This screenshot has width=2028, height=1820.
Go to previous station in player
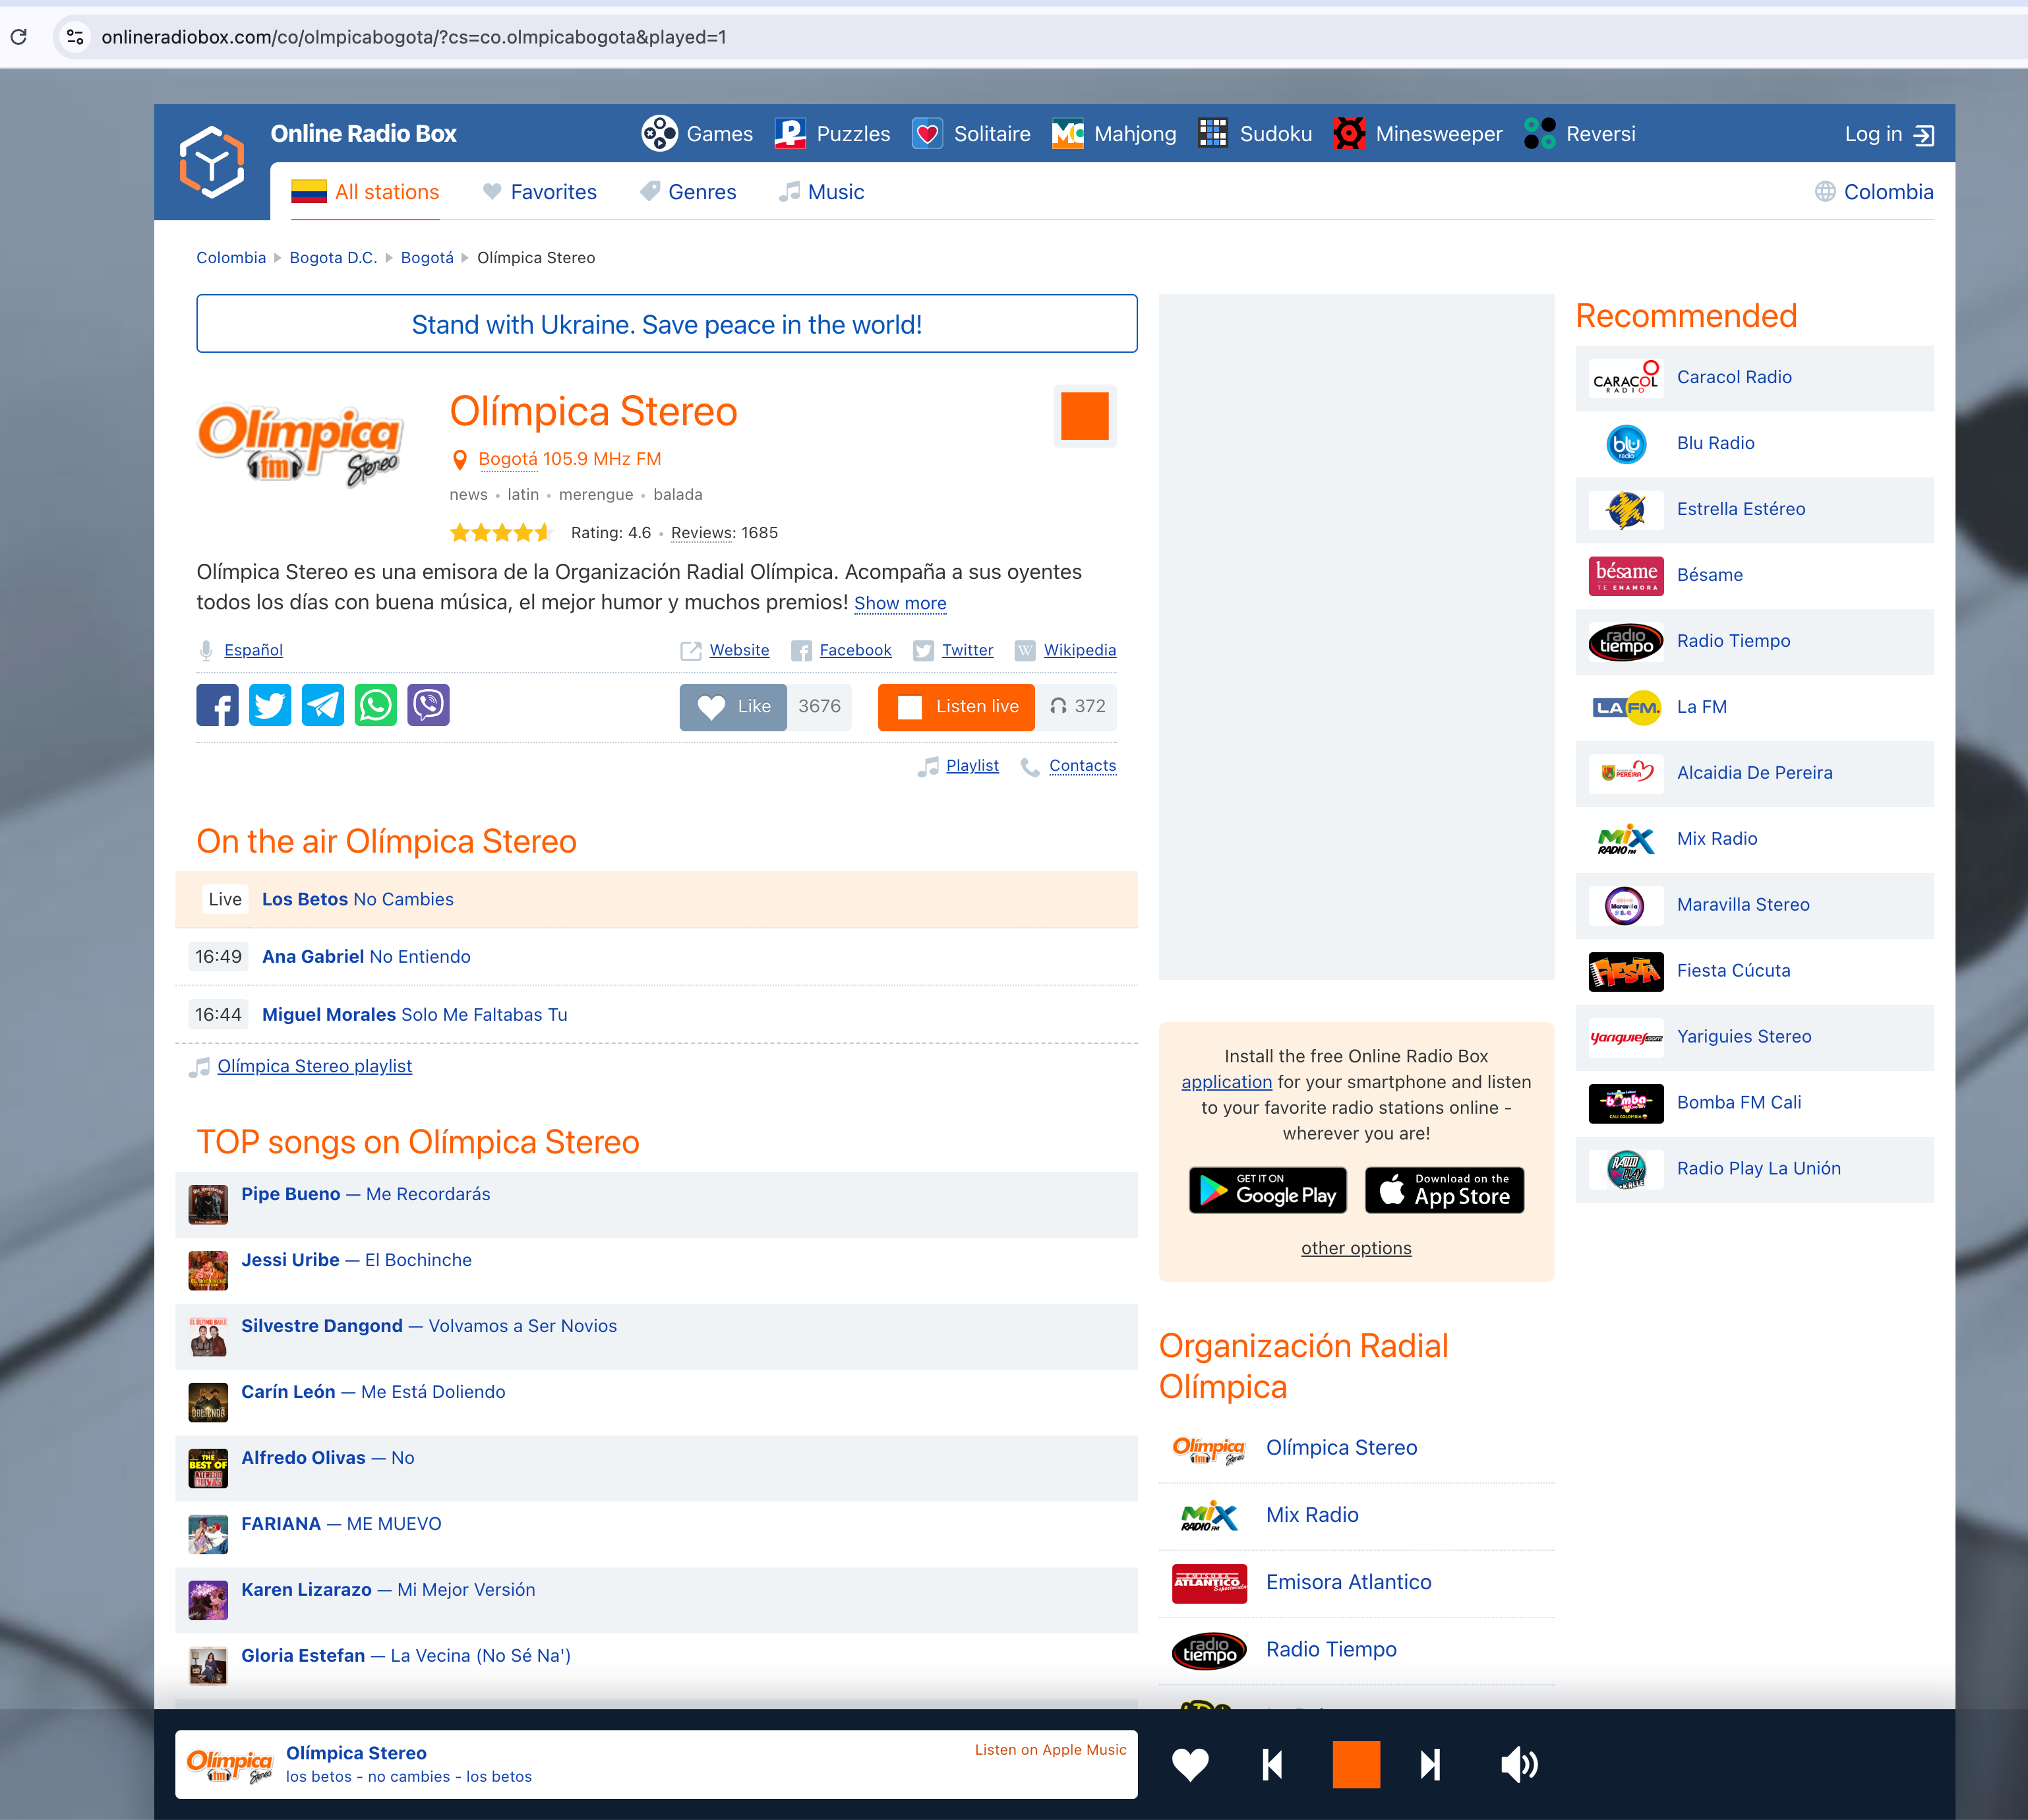coord(1272,1765)
